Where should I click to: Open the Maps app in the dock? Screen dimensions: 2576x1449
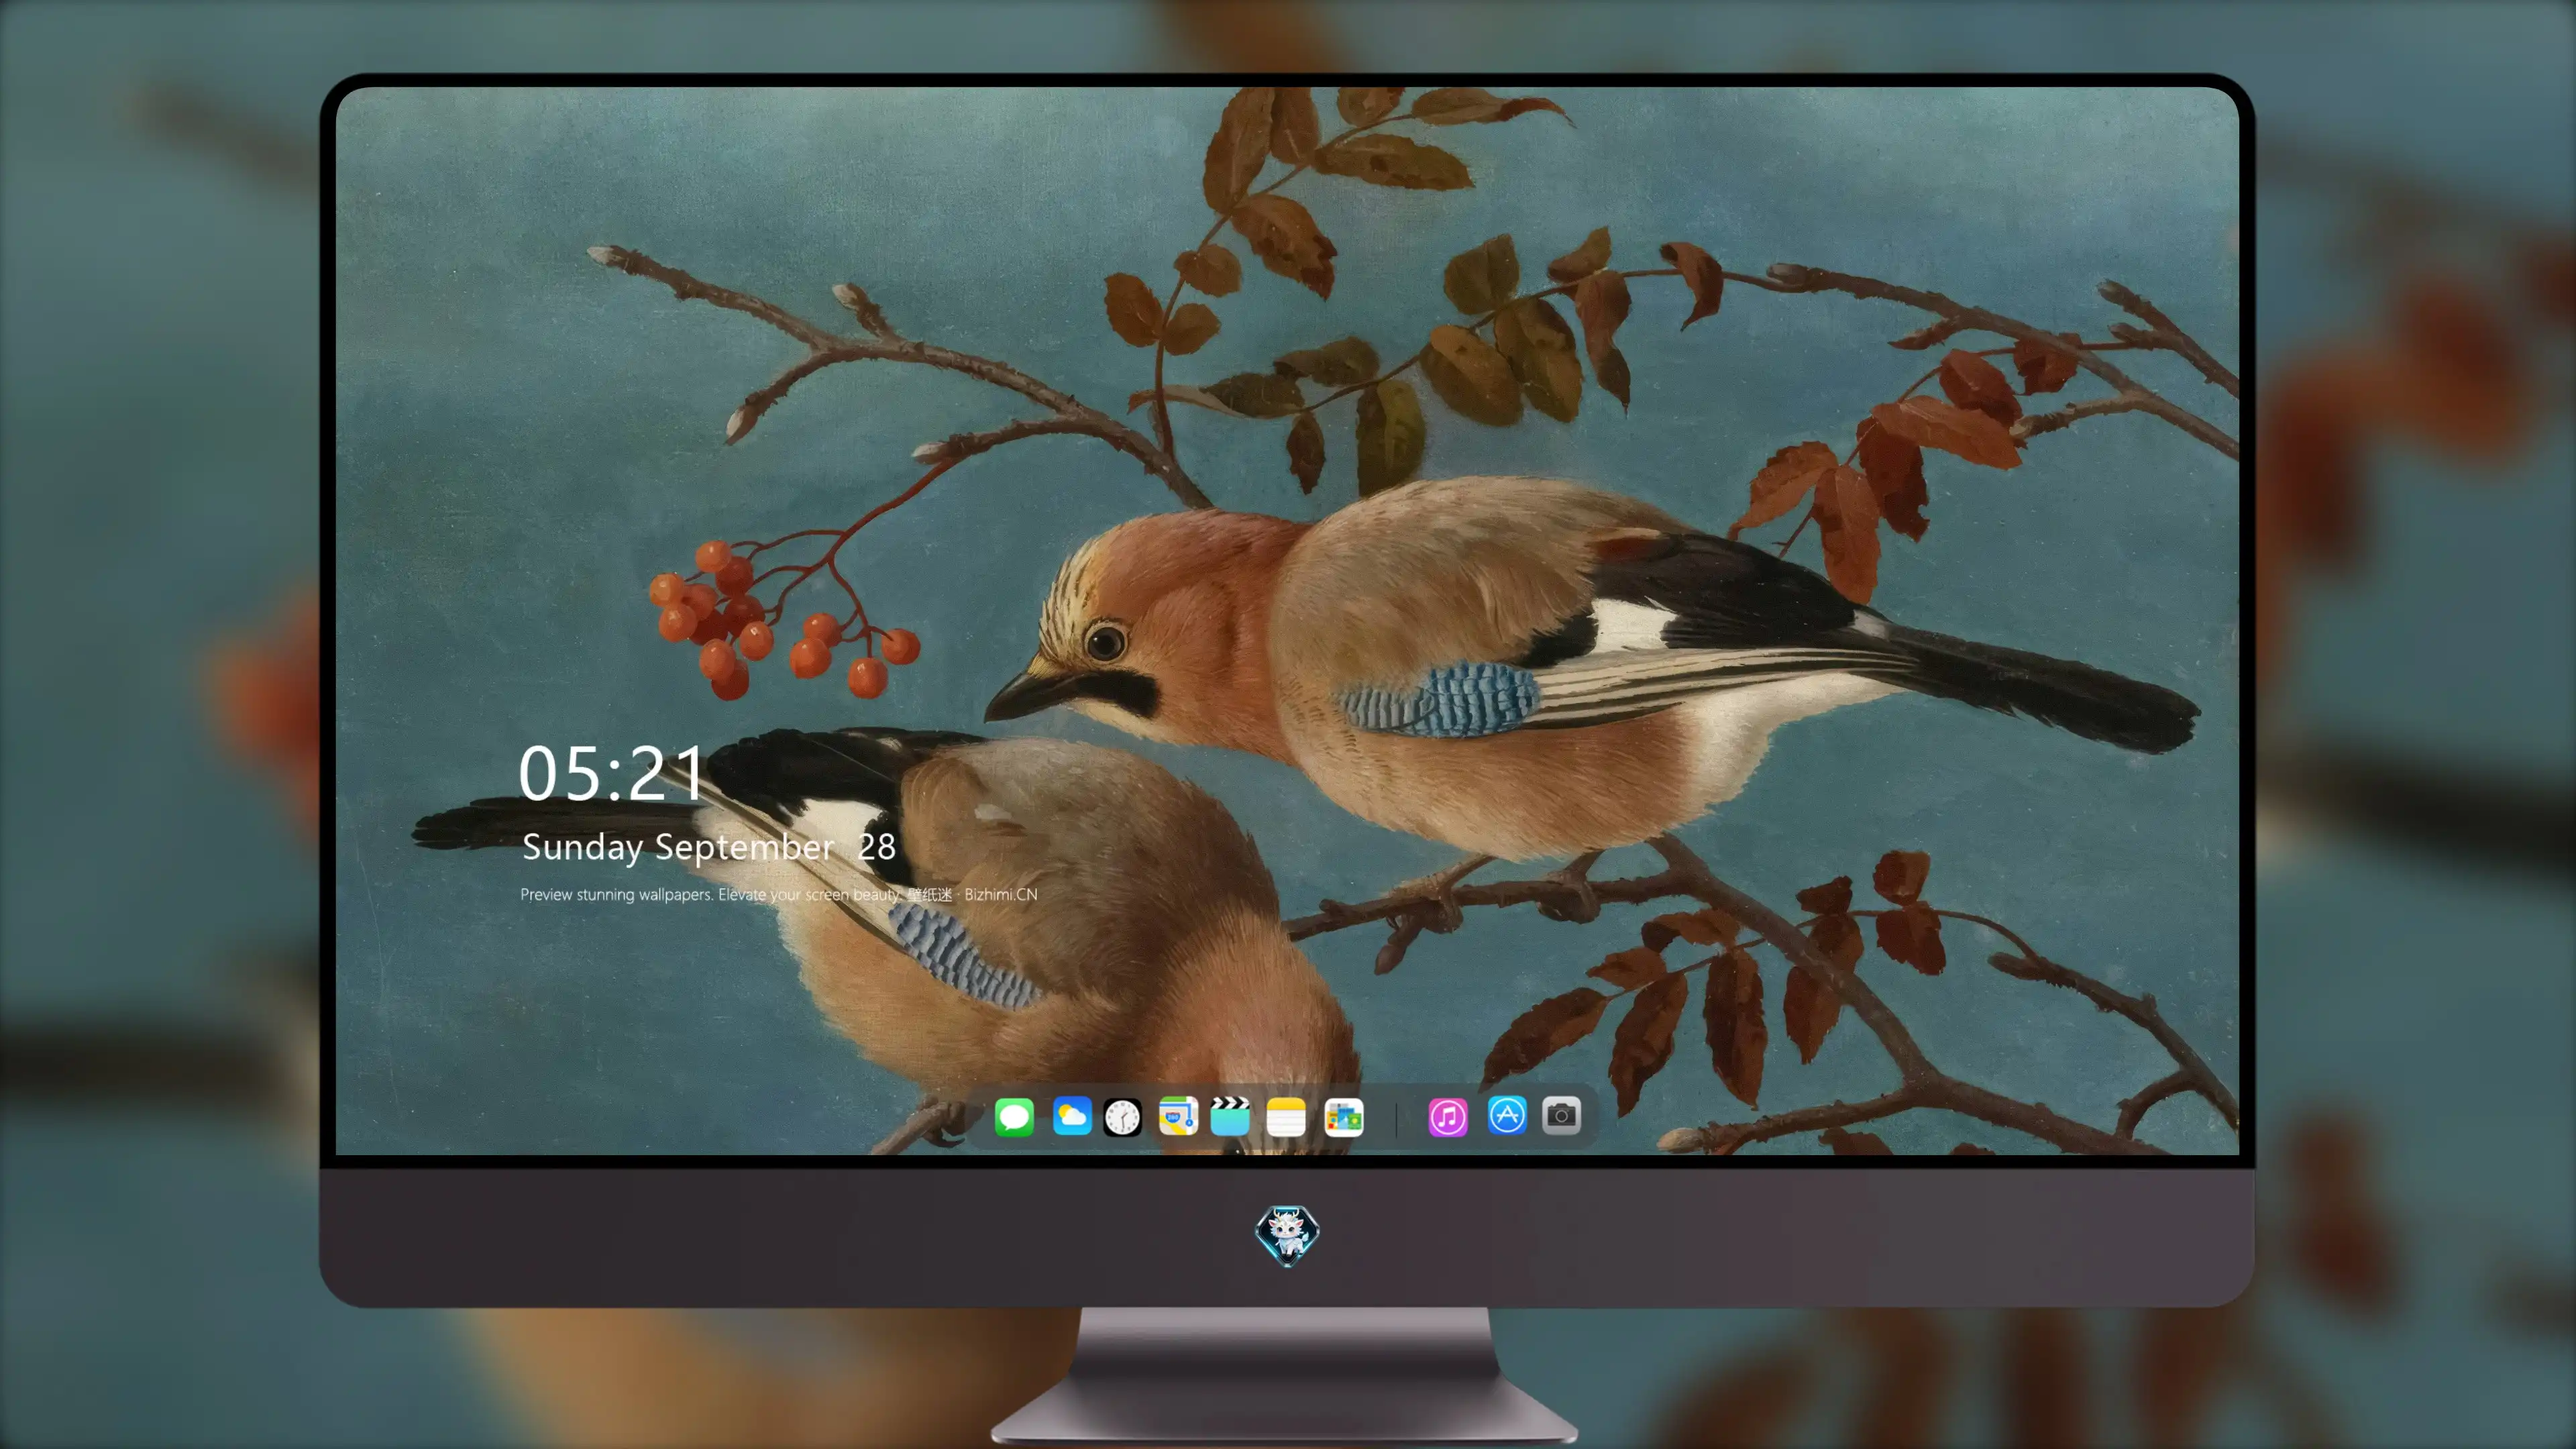(x=1178, y=1116)
